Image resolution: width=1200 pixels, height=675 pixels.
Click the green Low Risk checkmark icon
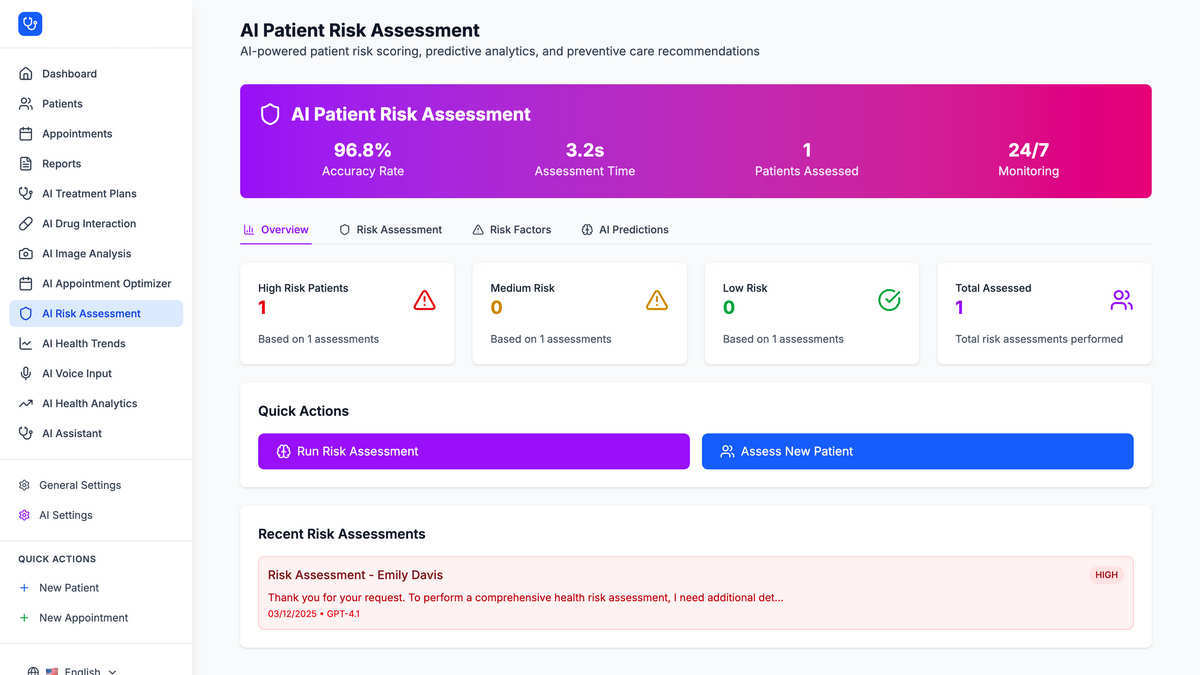pos(889,300)
